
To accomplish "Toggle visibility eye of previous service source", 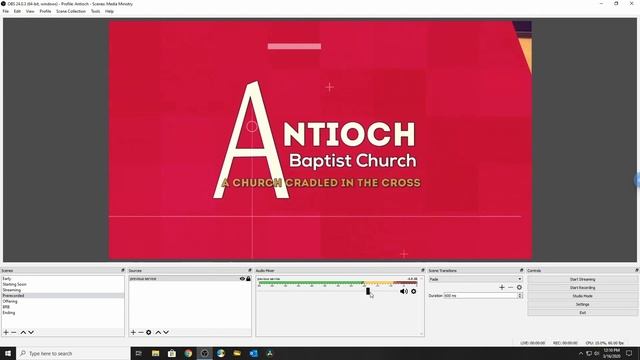I will click(242, 279).
